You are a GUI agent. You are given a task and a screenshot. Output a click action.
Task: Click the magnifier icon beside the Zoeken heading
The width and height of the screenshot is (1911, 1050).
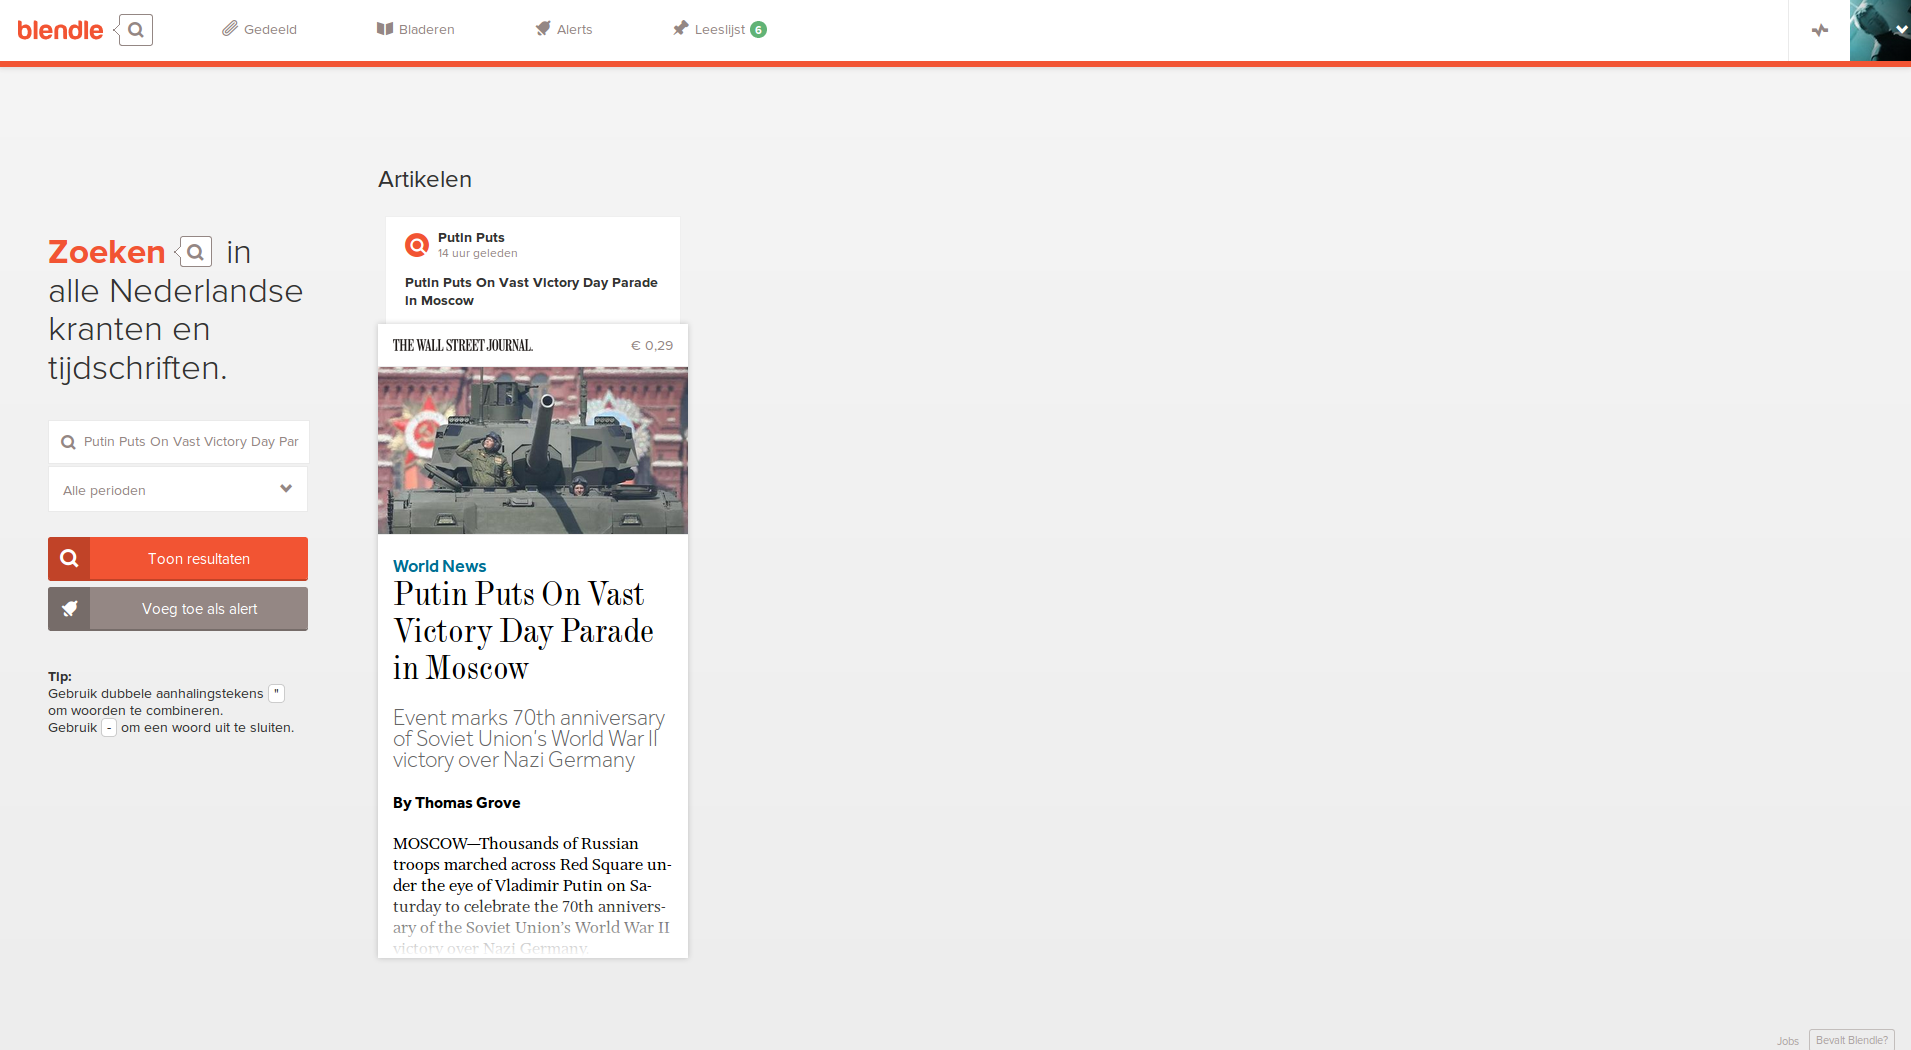pyautogui.click(x=195, y=251)
